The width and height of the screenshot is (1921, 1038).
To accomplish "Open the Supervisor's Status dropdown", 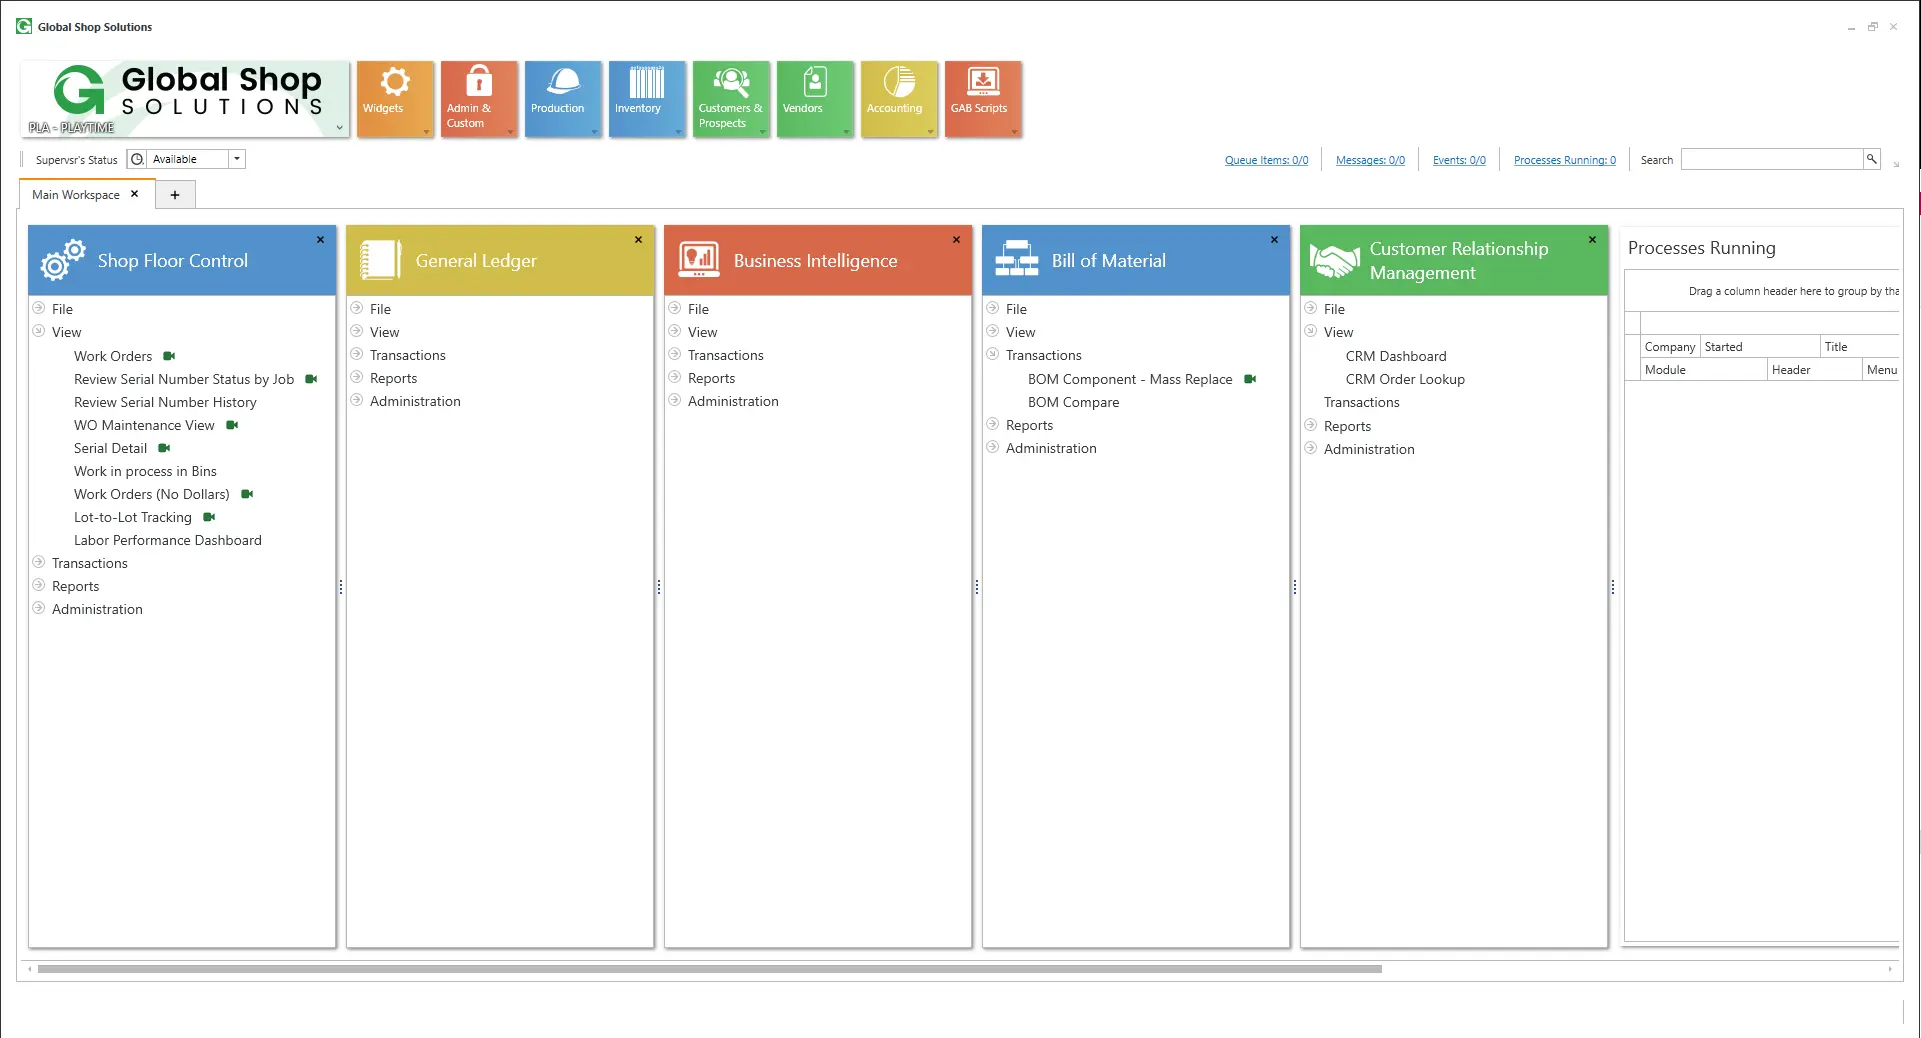I will [x=237, y=159].
